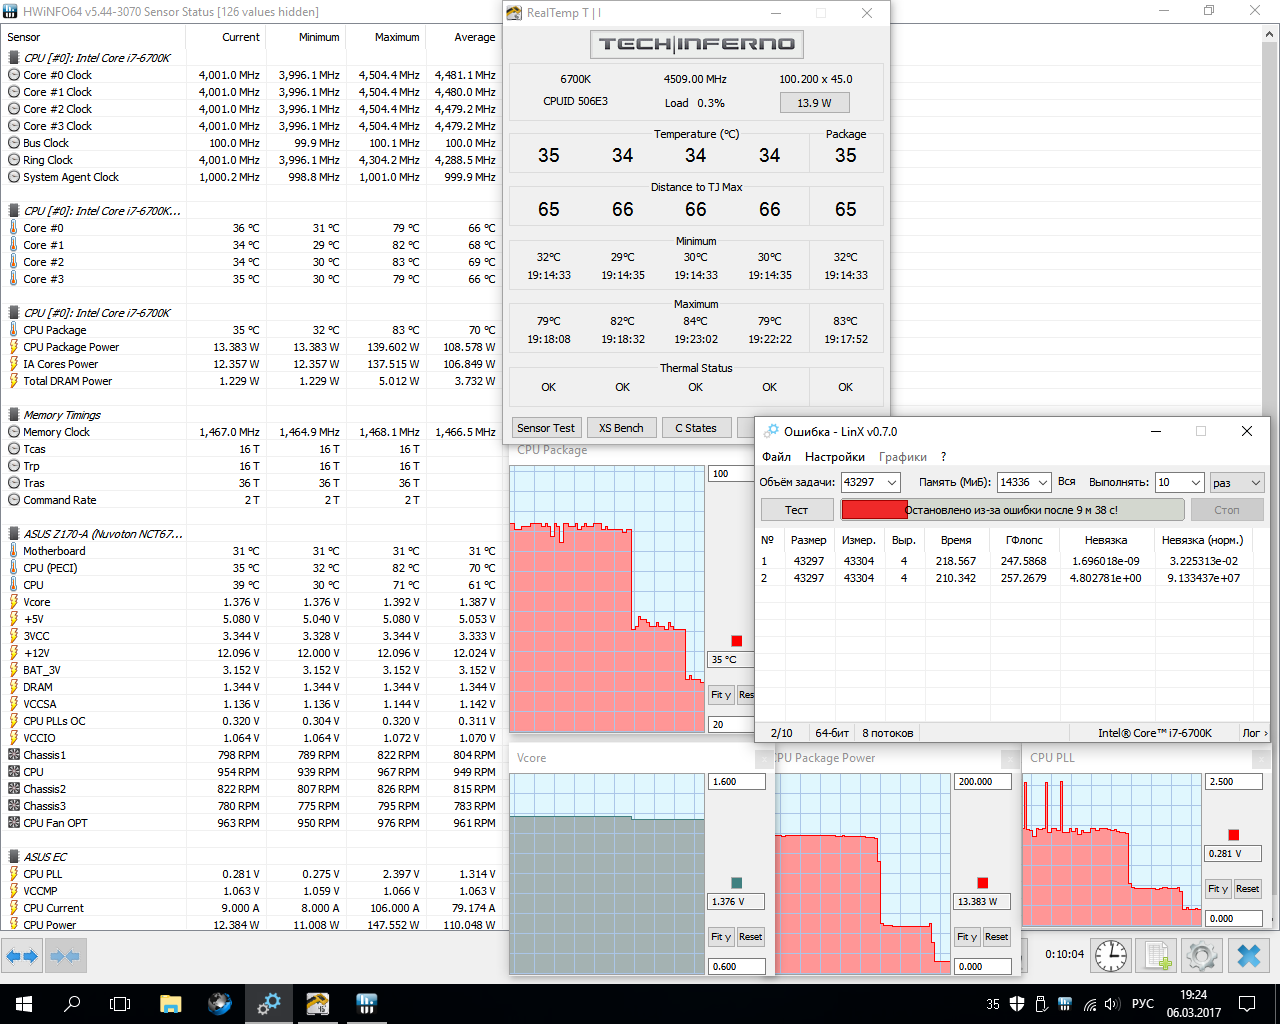The height and width of the screenshot is (1024, 1280).
Task: Click the greyed collapse-columns arrows in HWiNFO toolbar
Action: point(64,956)
